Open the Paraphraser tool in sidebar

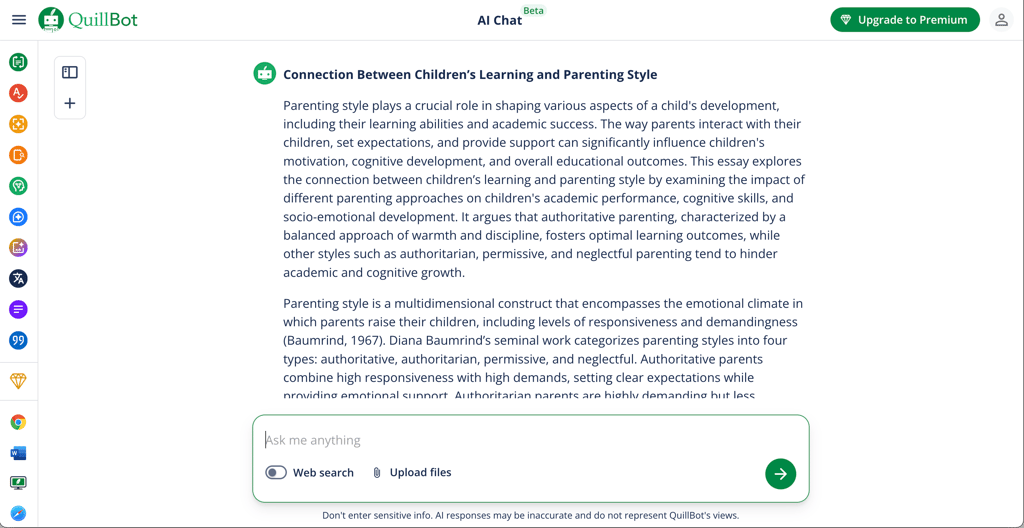pos(18,62)
